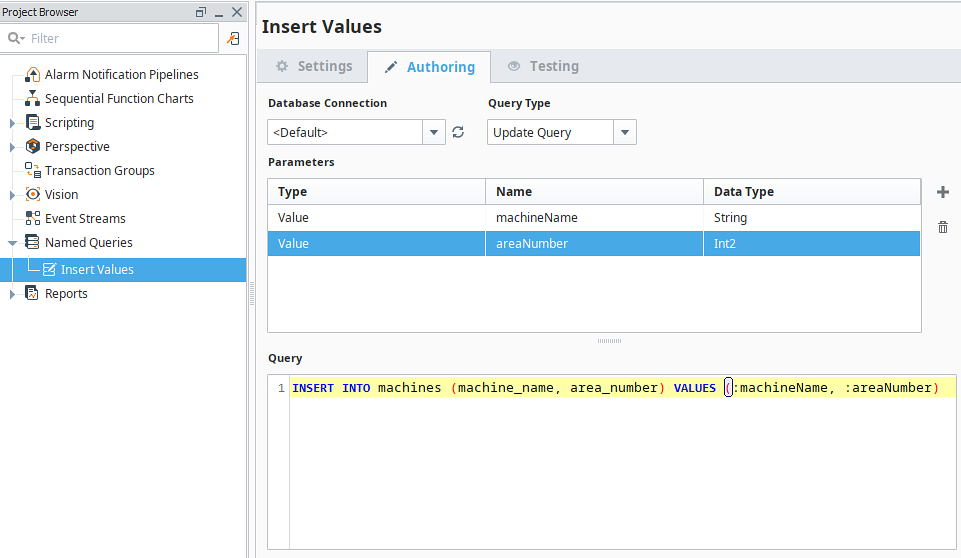Click the Transaction Groups icon
This screenshot has height=558, width=961.
click(32, 170)
